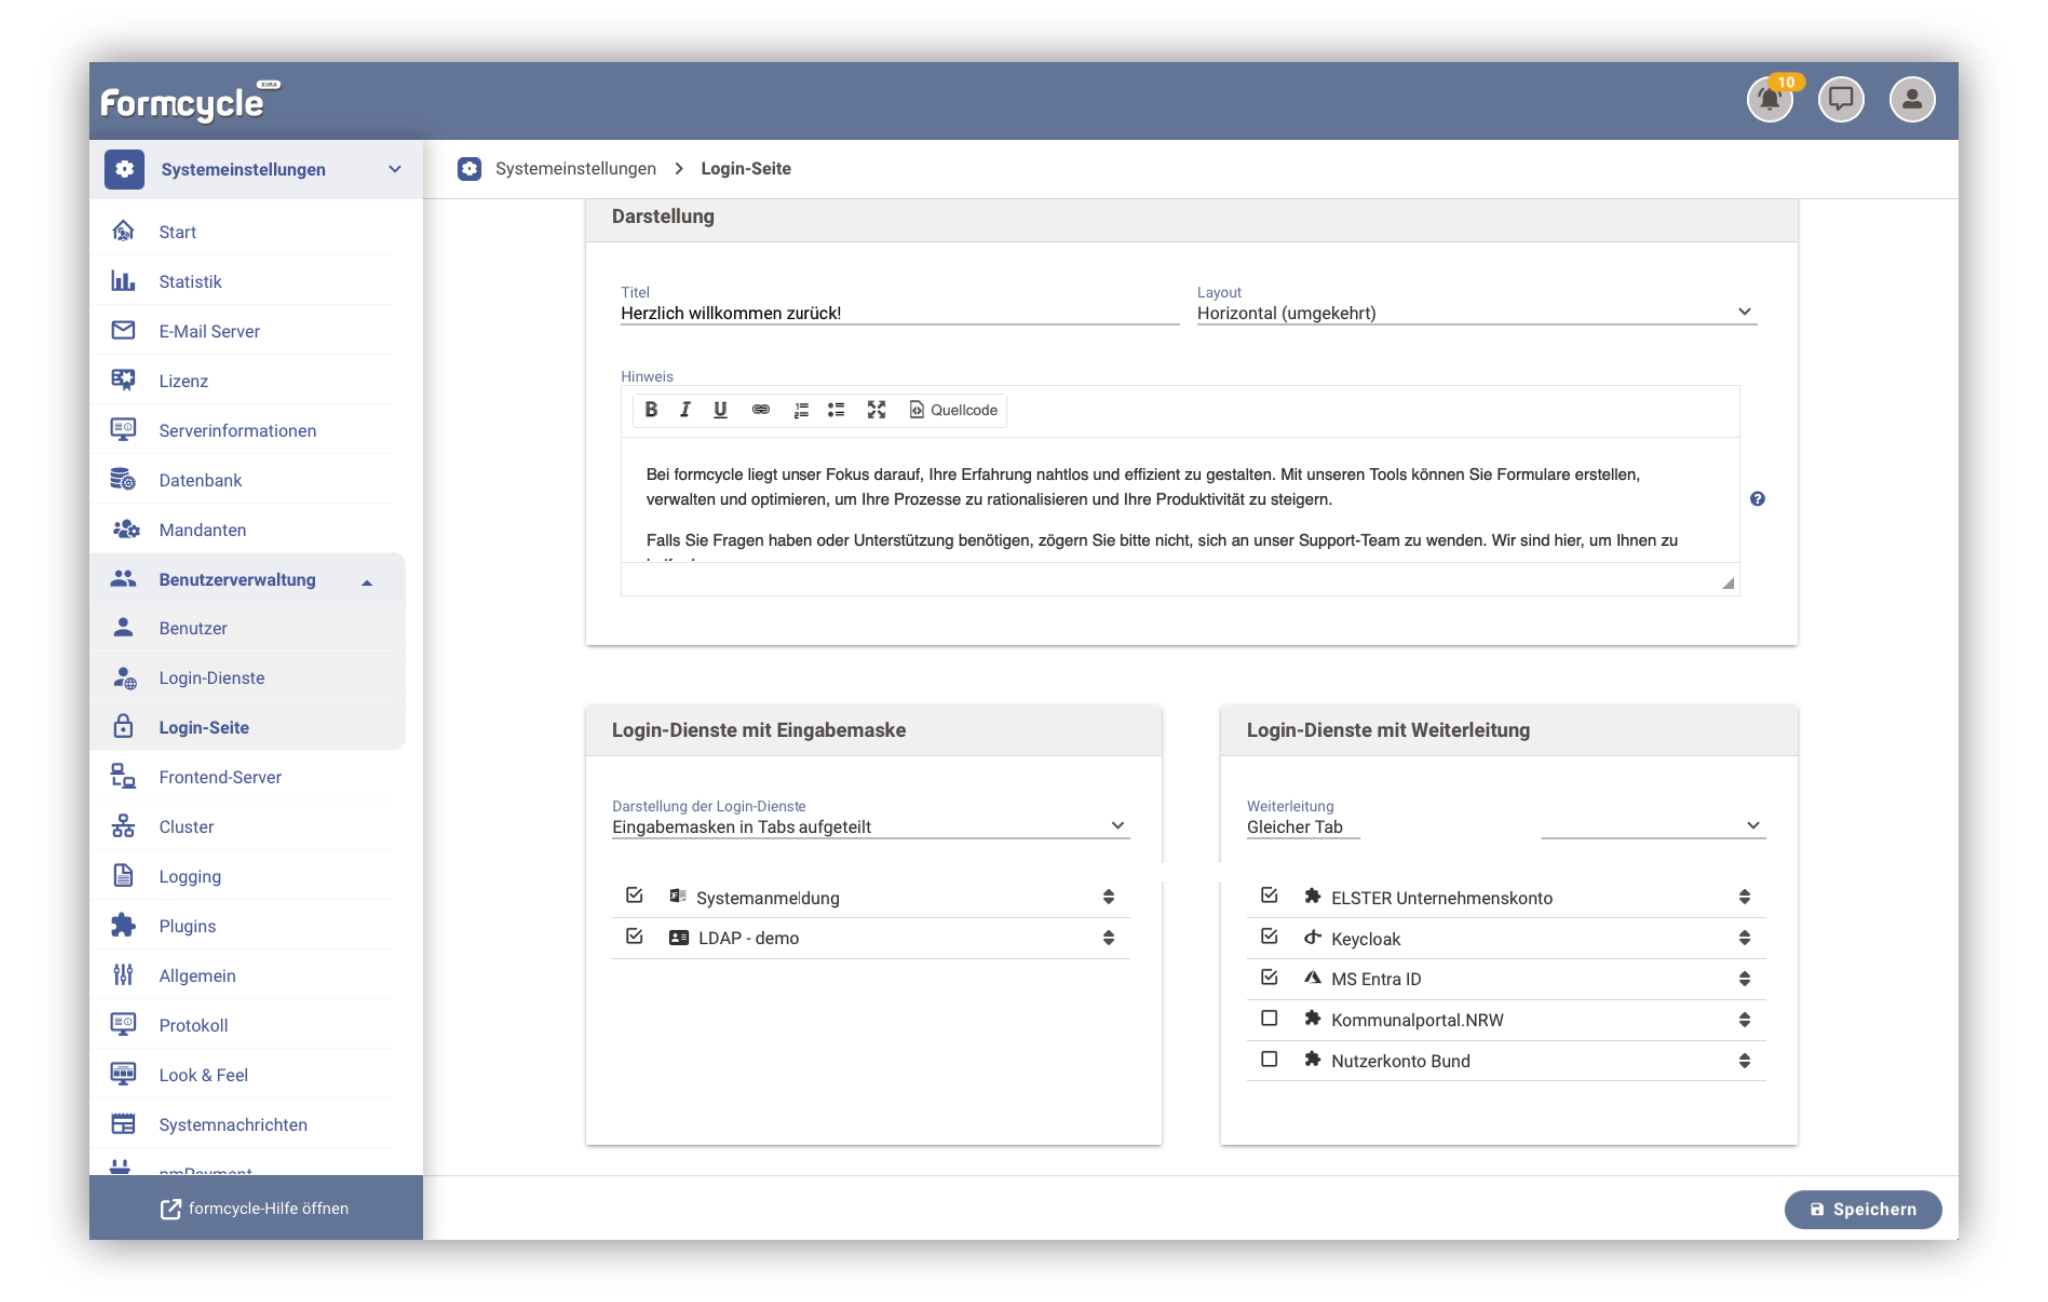2048x1302 pixels.
Task: Open the chat feedback icon
Action: 1840,100
